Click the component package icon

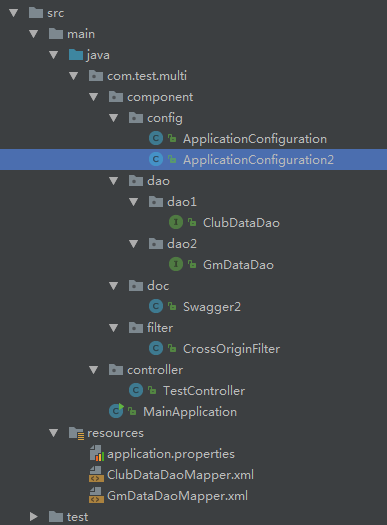[x=116, y=97]
